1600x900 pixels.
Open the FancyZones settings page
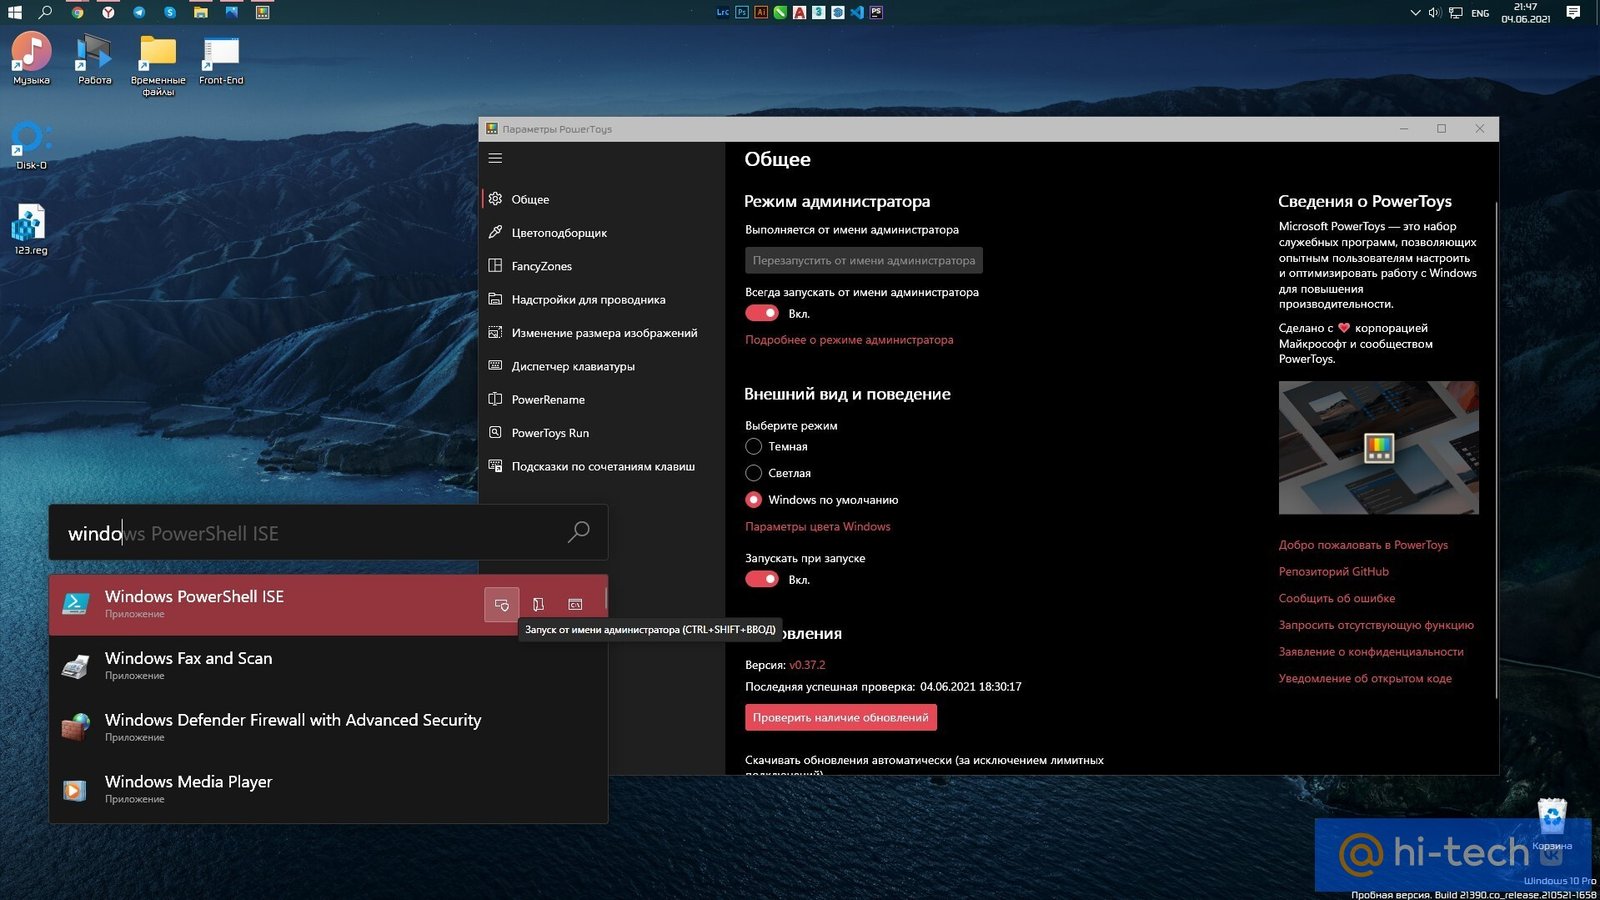point(602,266)
